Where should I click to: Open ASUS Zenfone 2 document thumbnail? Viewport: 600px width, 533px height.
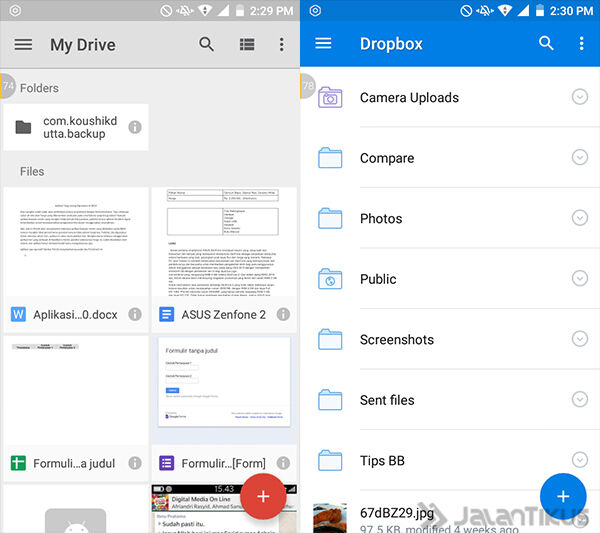click(224, 241)
